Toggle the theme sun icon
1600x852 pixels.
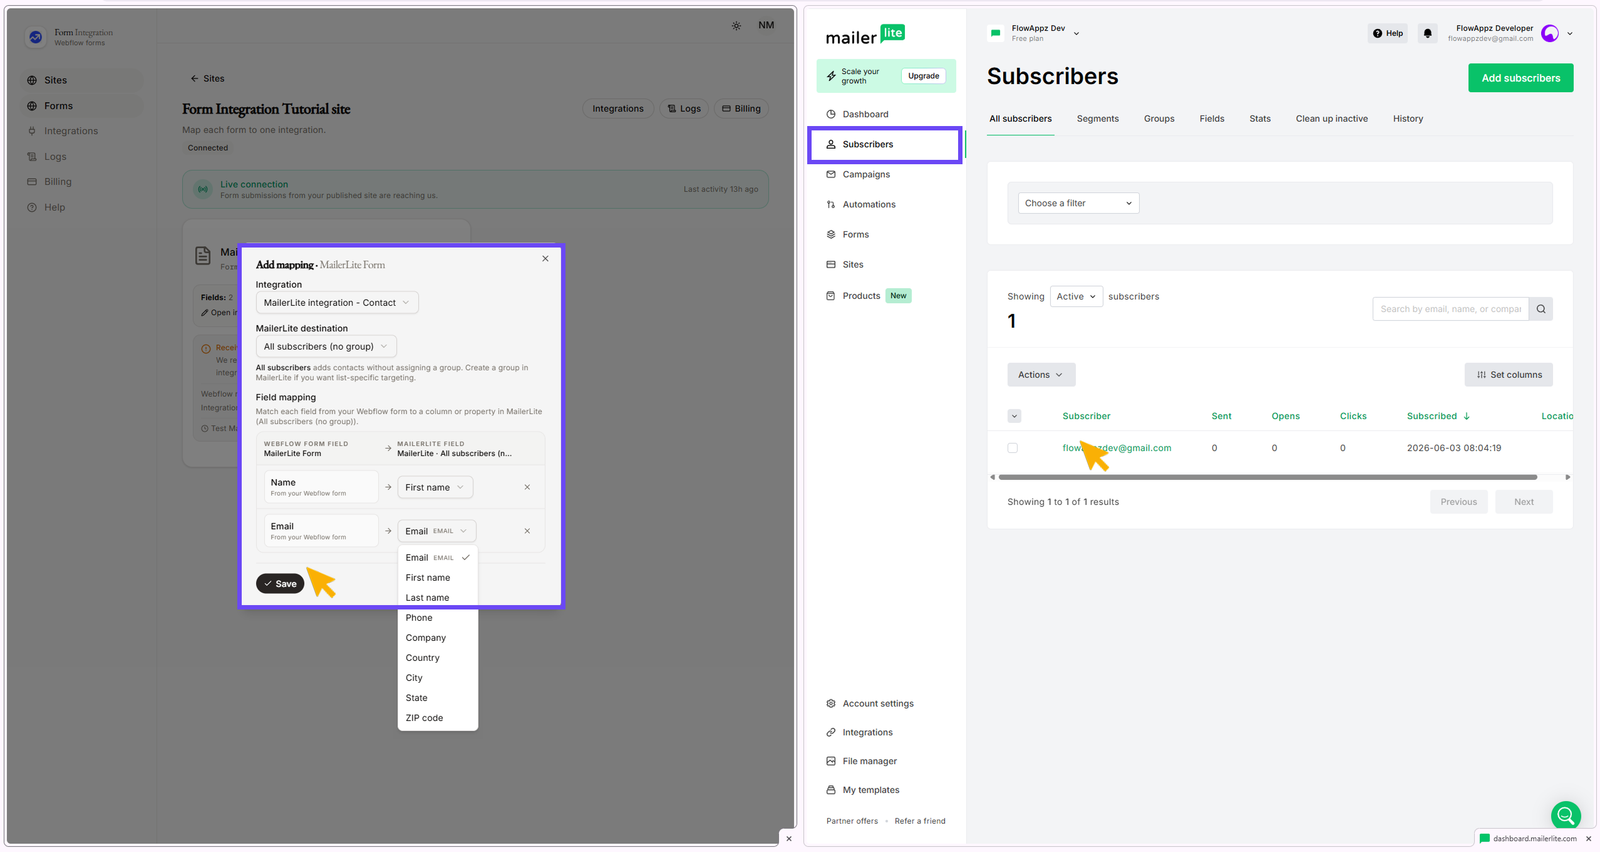tap(736, 26)
